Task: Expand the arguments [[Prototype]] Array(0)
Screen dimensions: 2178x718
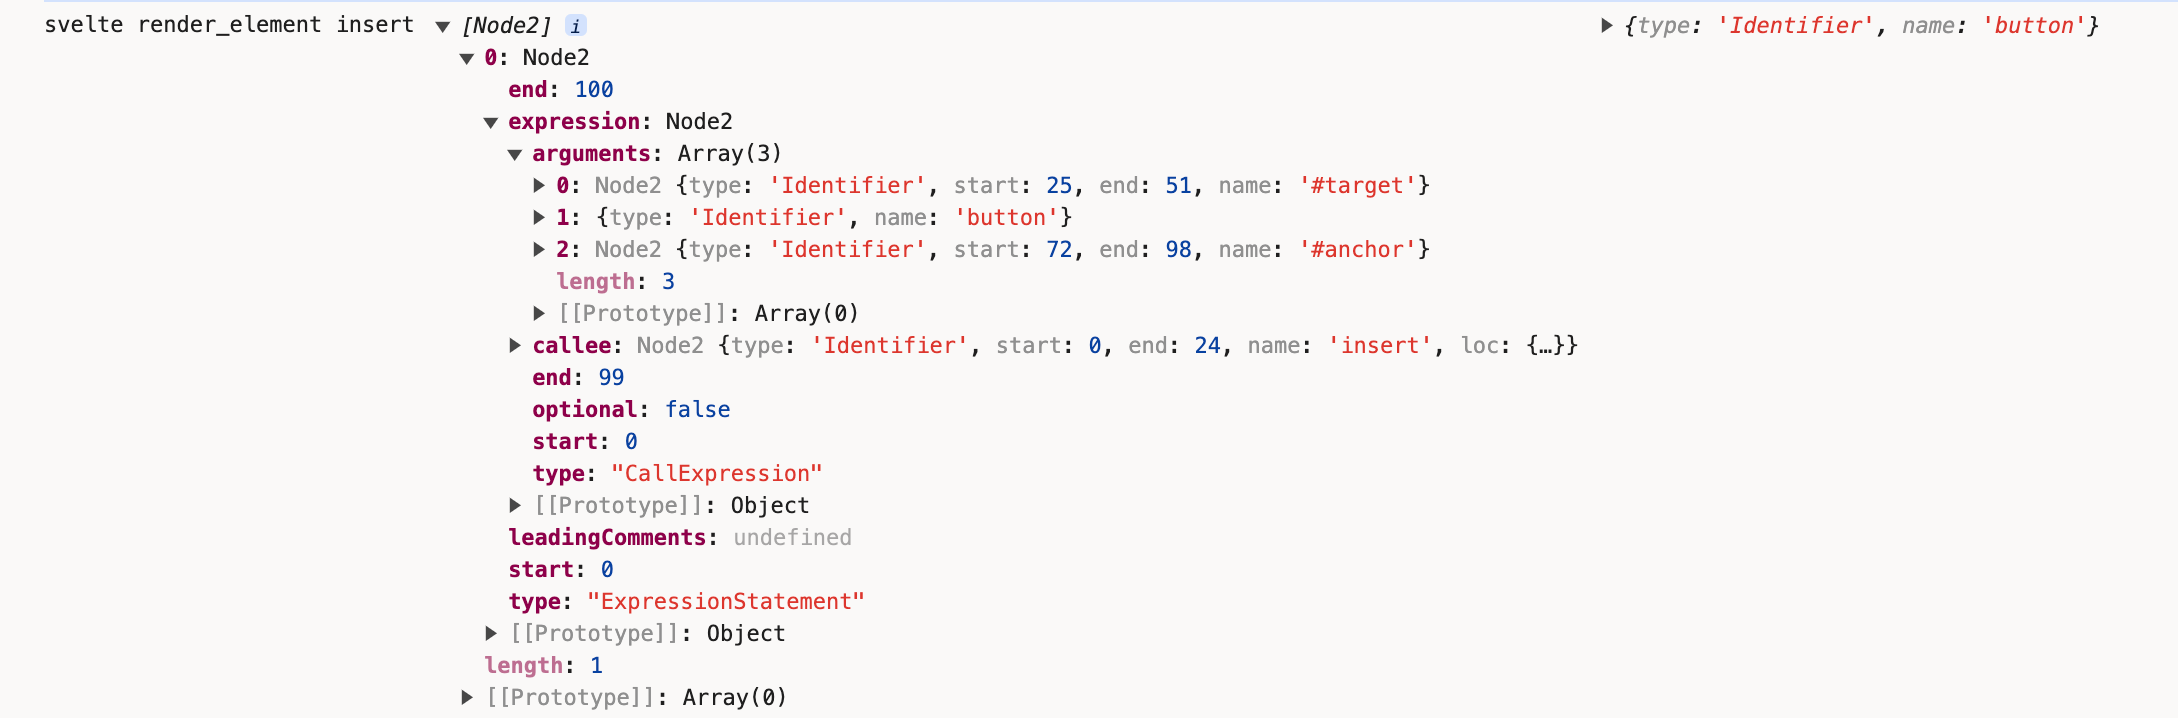Action: coord(539,314)
